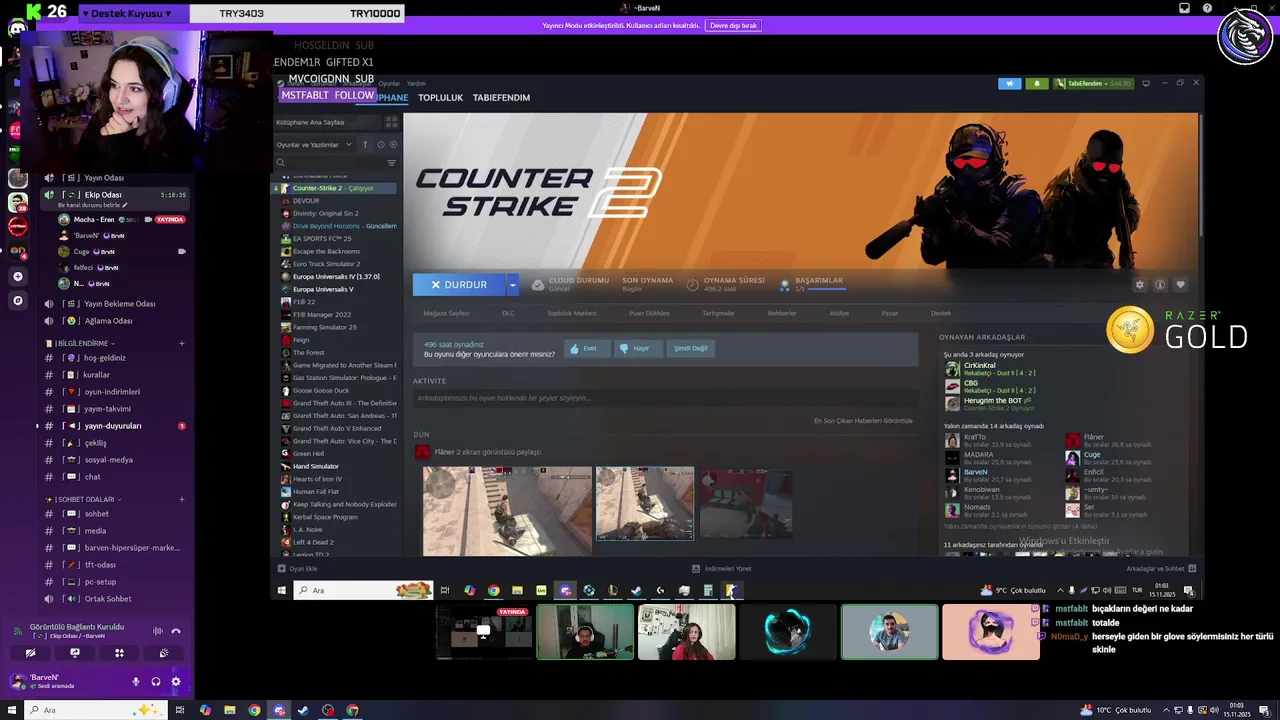Open dropdown arrow next to DURDUR button
1280x720 pixels.
coord(513,285)
